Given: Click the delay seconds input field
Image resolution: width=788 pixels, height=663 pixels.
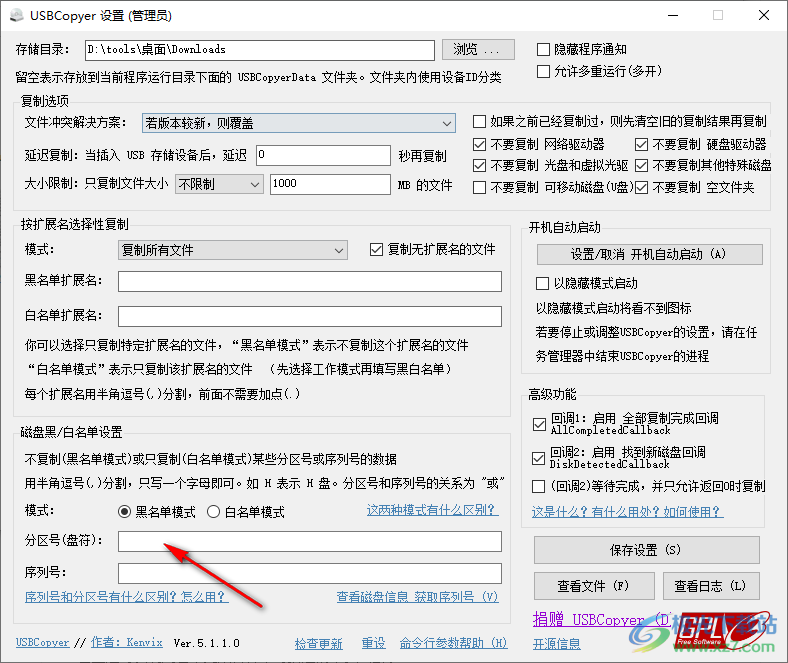Looking at the screenshot, I should [x=323, y=155].
